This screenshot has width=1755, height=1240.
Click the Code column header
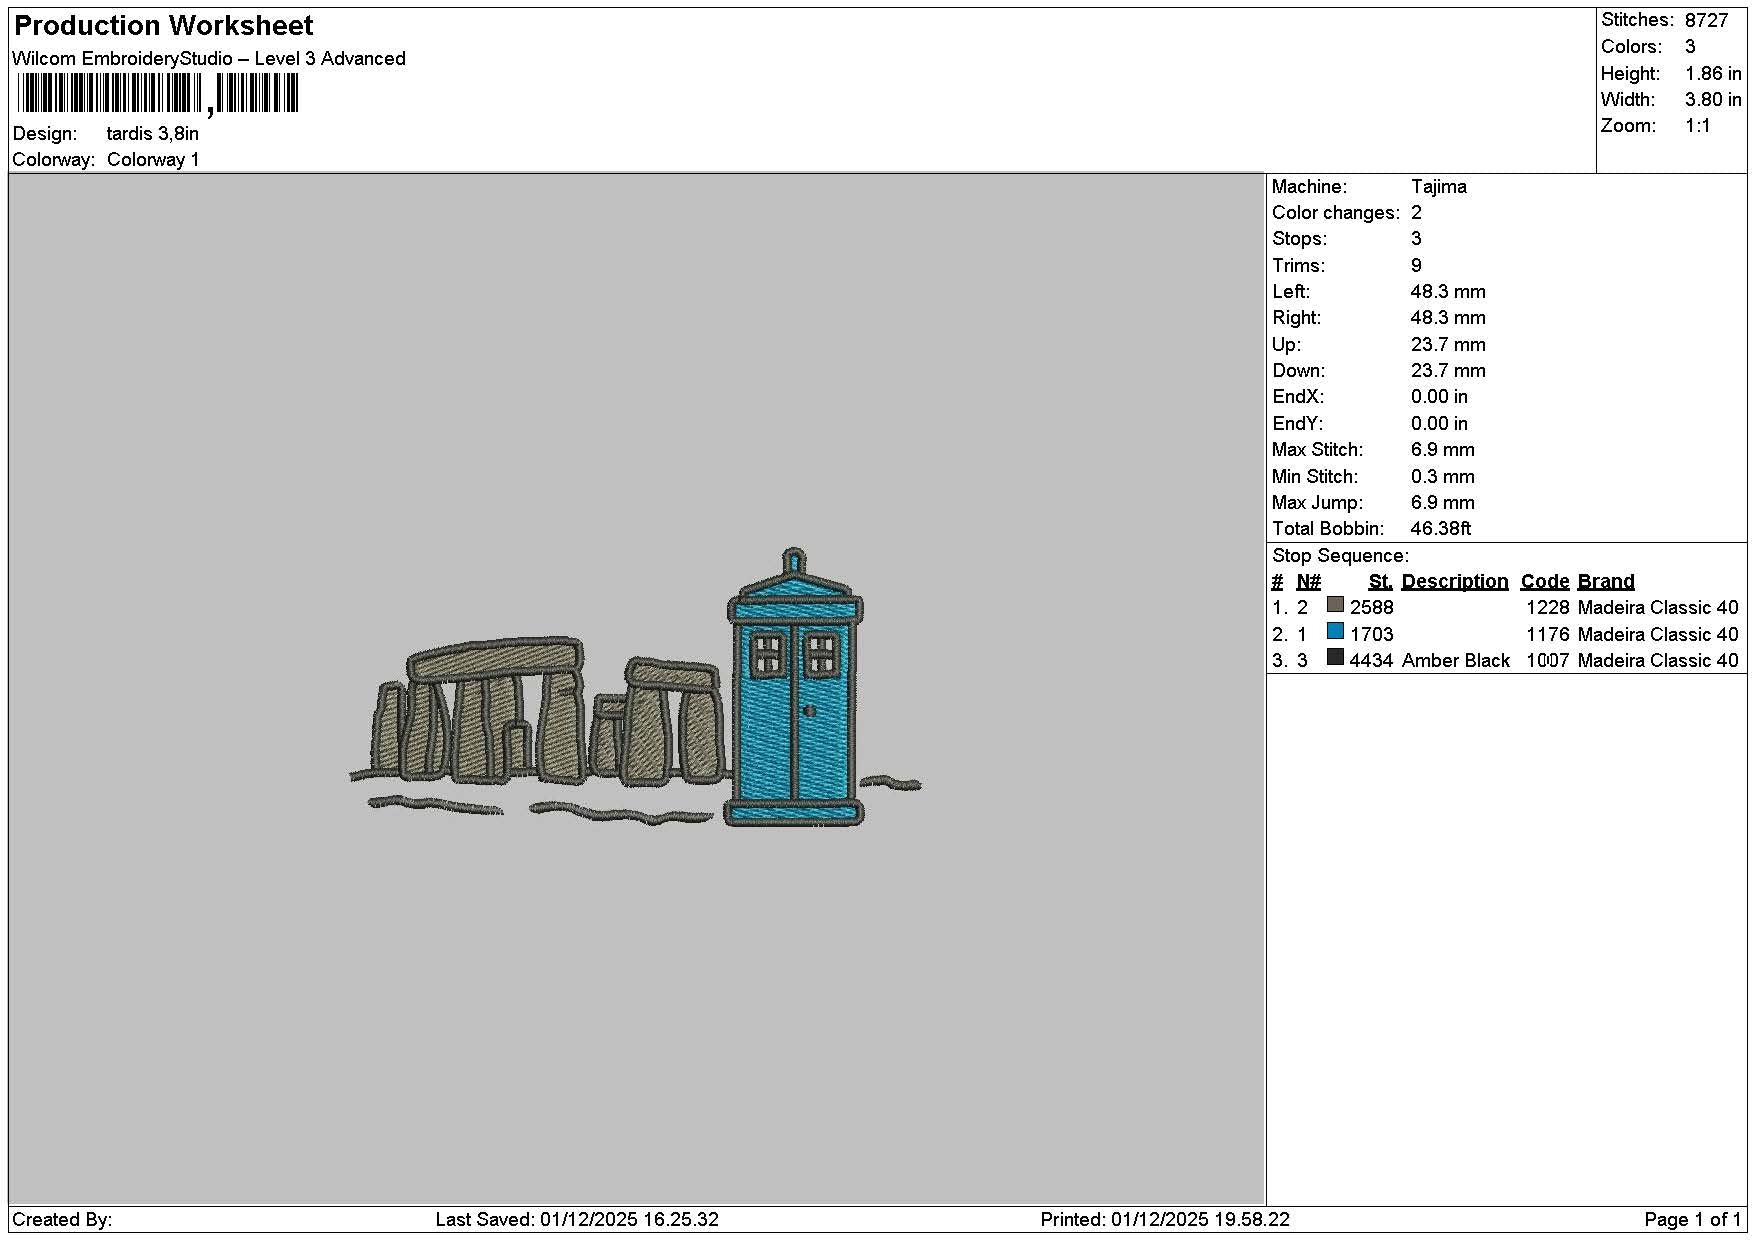(1545, 581)
